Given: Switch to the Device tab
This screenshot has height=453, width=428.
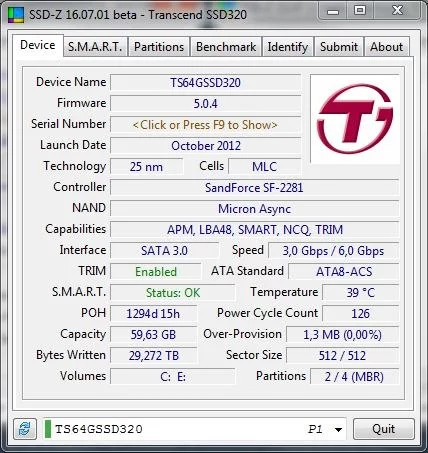Looking at the screenshot, I should [x=38, y=45].
